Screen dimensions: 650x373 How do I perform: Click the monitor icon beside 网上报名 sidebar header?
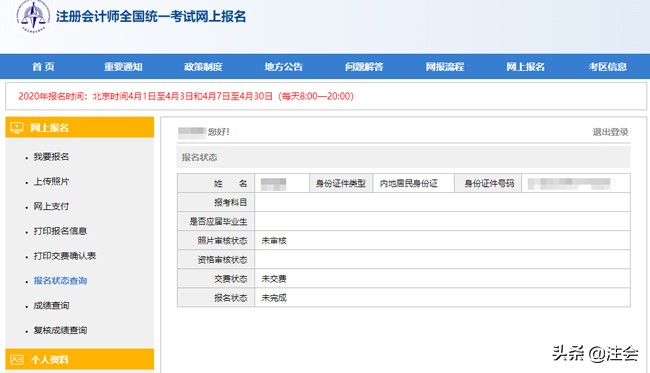17,128
